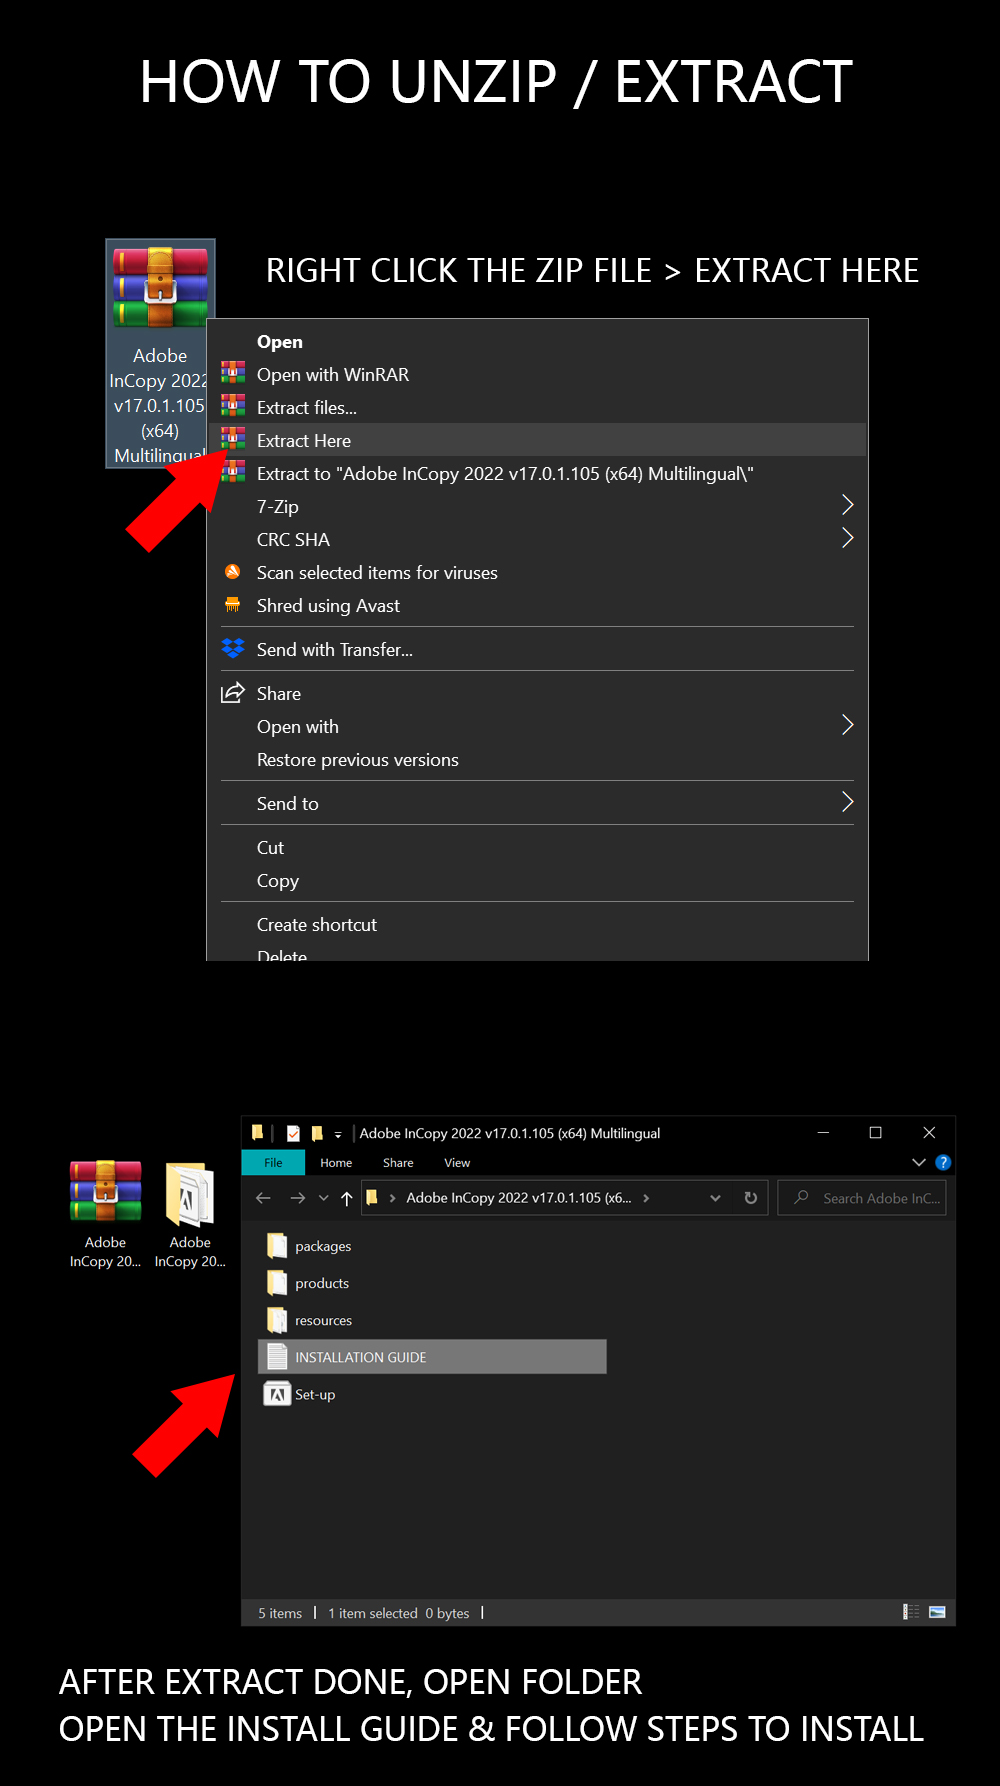Expand the ribbon with chevron
Image resolution: width=1000 pixels, height=1786 pixels.
(x=919, y=1162)
